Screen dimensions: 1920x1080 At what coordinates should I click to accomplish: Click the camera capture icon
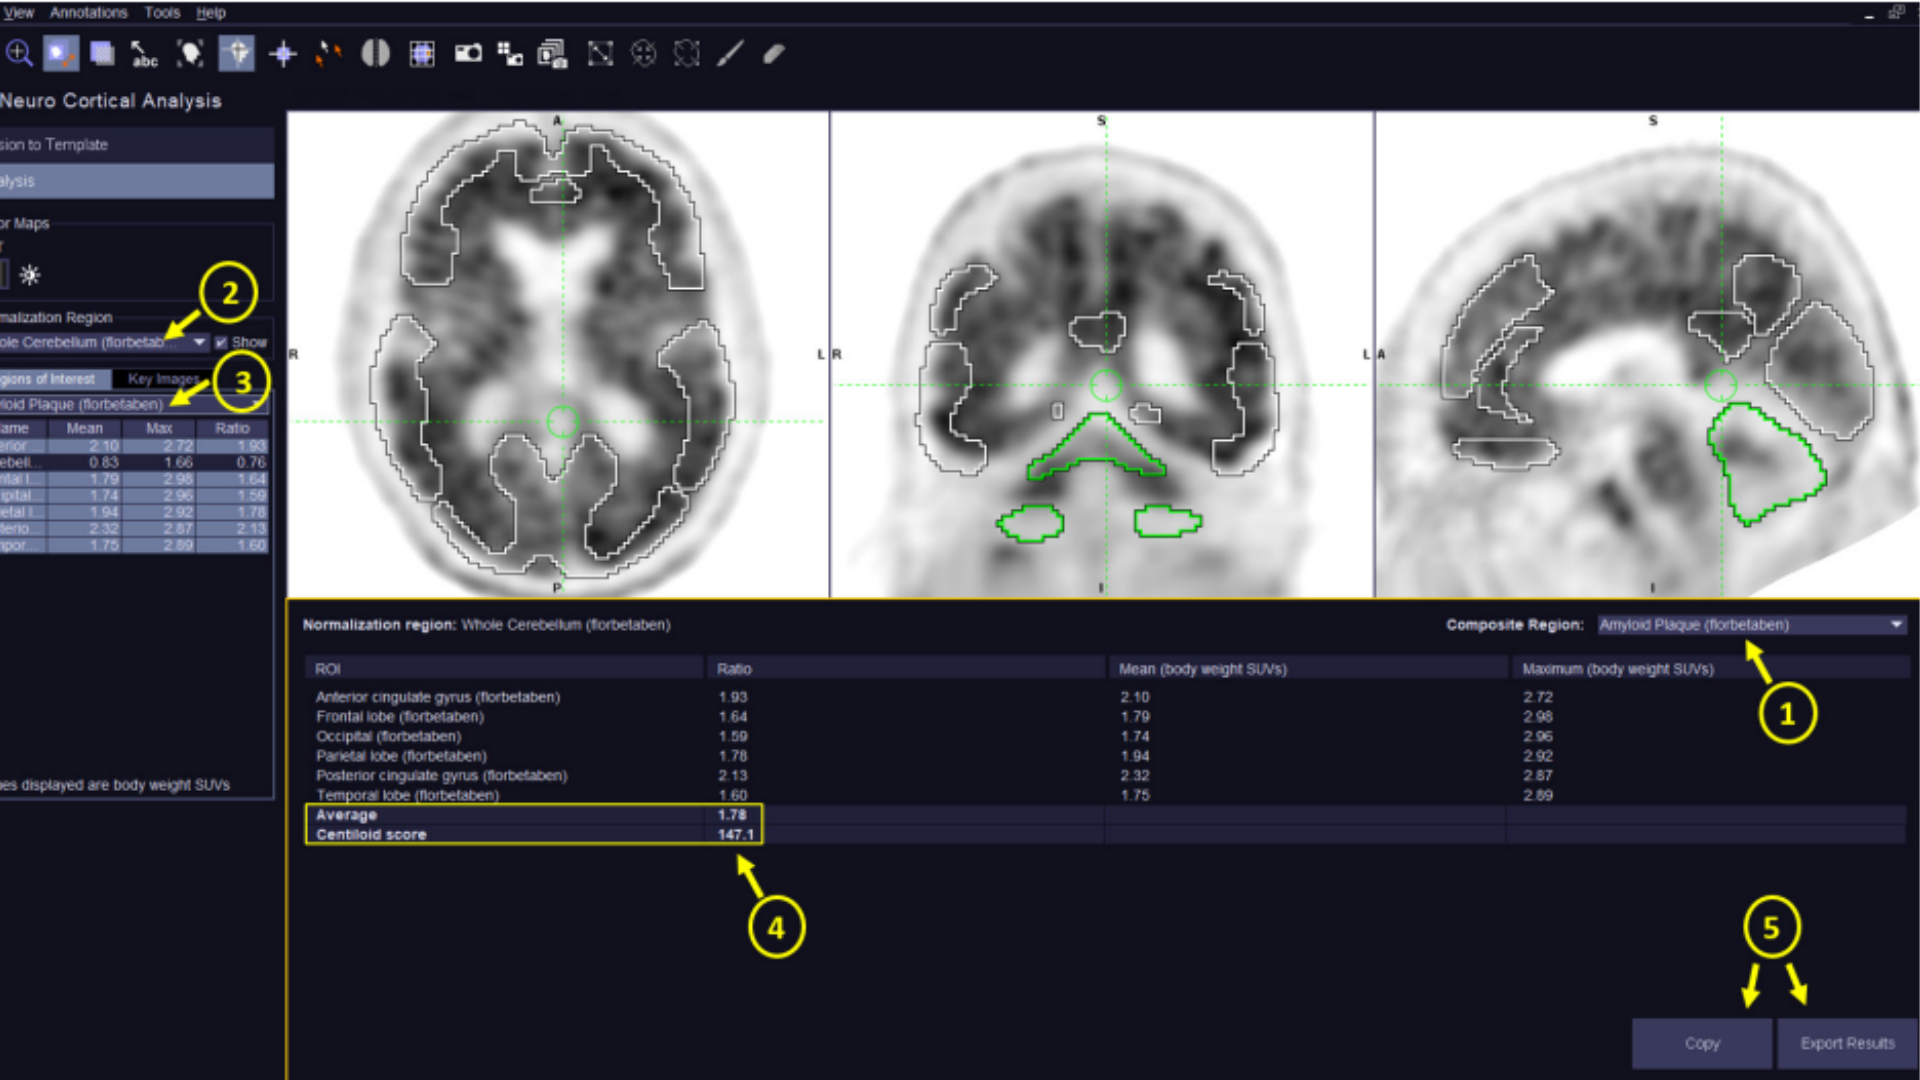(x=467, y=54)
